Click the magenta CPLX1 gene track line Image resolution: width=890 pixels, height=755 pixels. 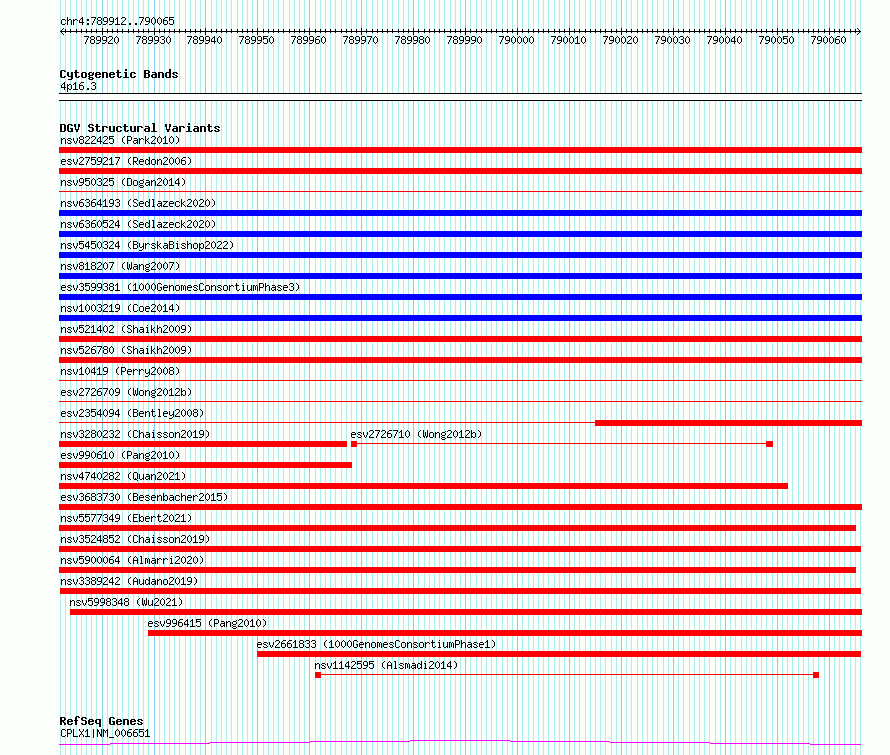460,742
